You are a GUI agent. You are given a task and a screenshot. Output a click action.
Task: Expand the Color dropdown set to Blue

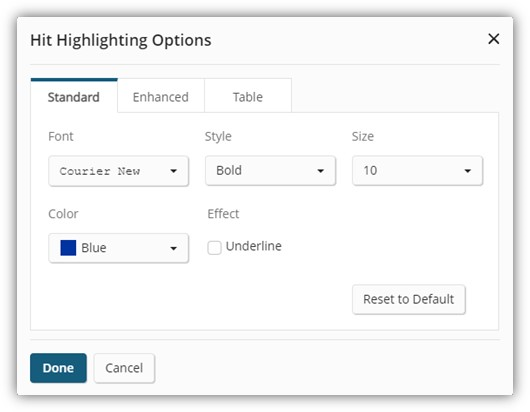point(118,248)
